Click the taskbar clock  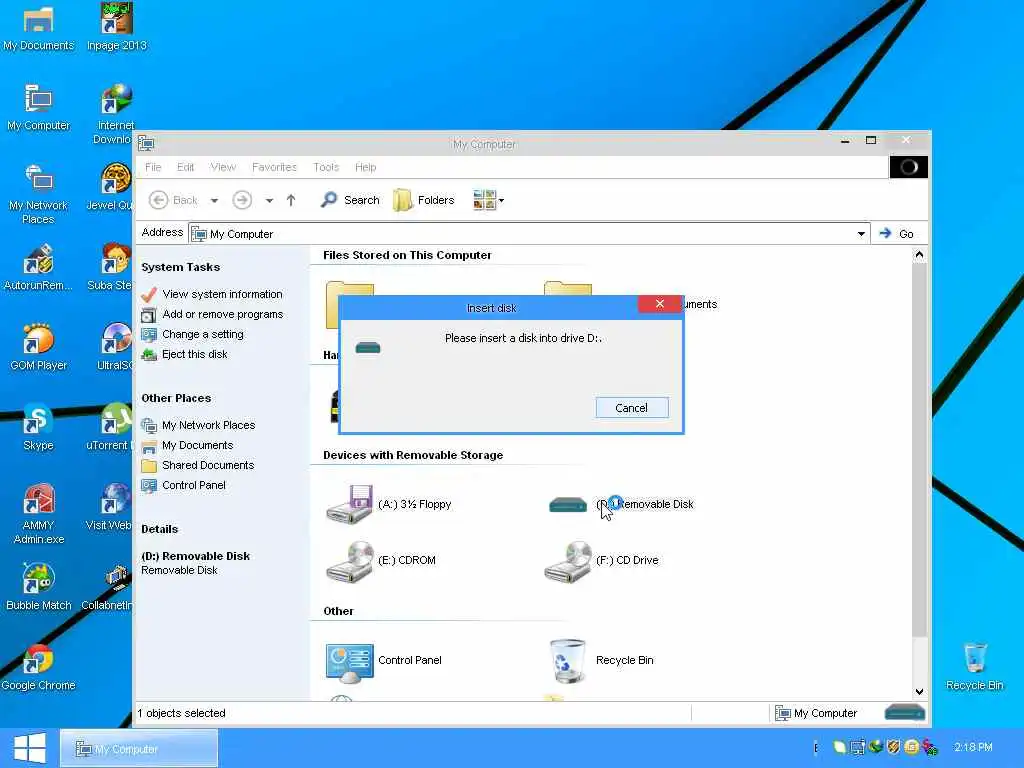click(x=973, y=747)
